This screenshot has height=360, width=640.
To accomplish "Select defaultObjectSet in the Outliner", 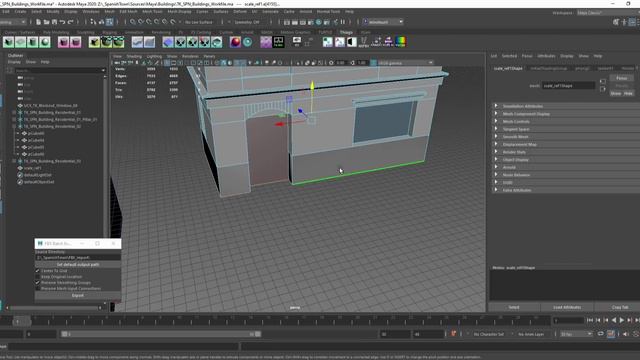I will (x=38, y=182).
